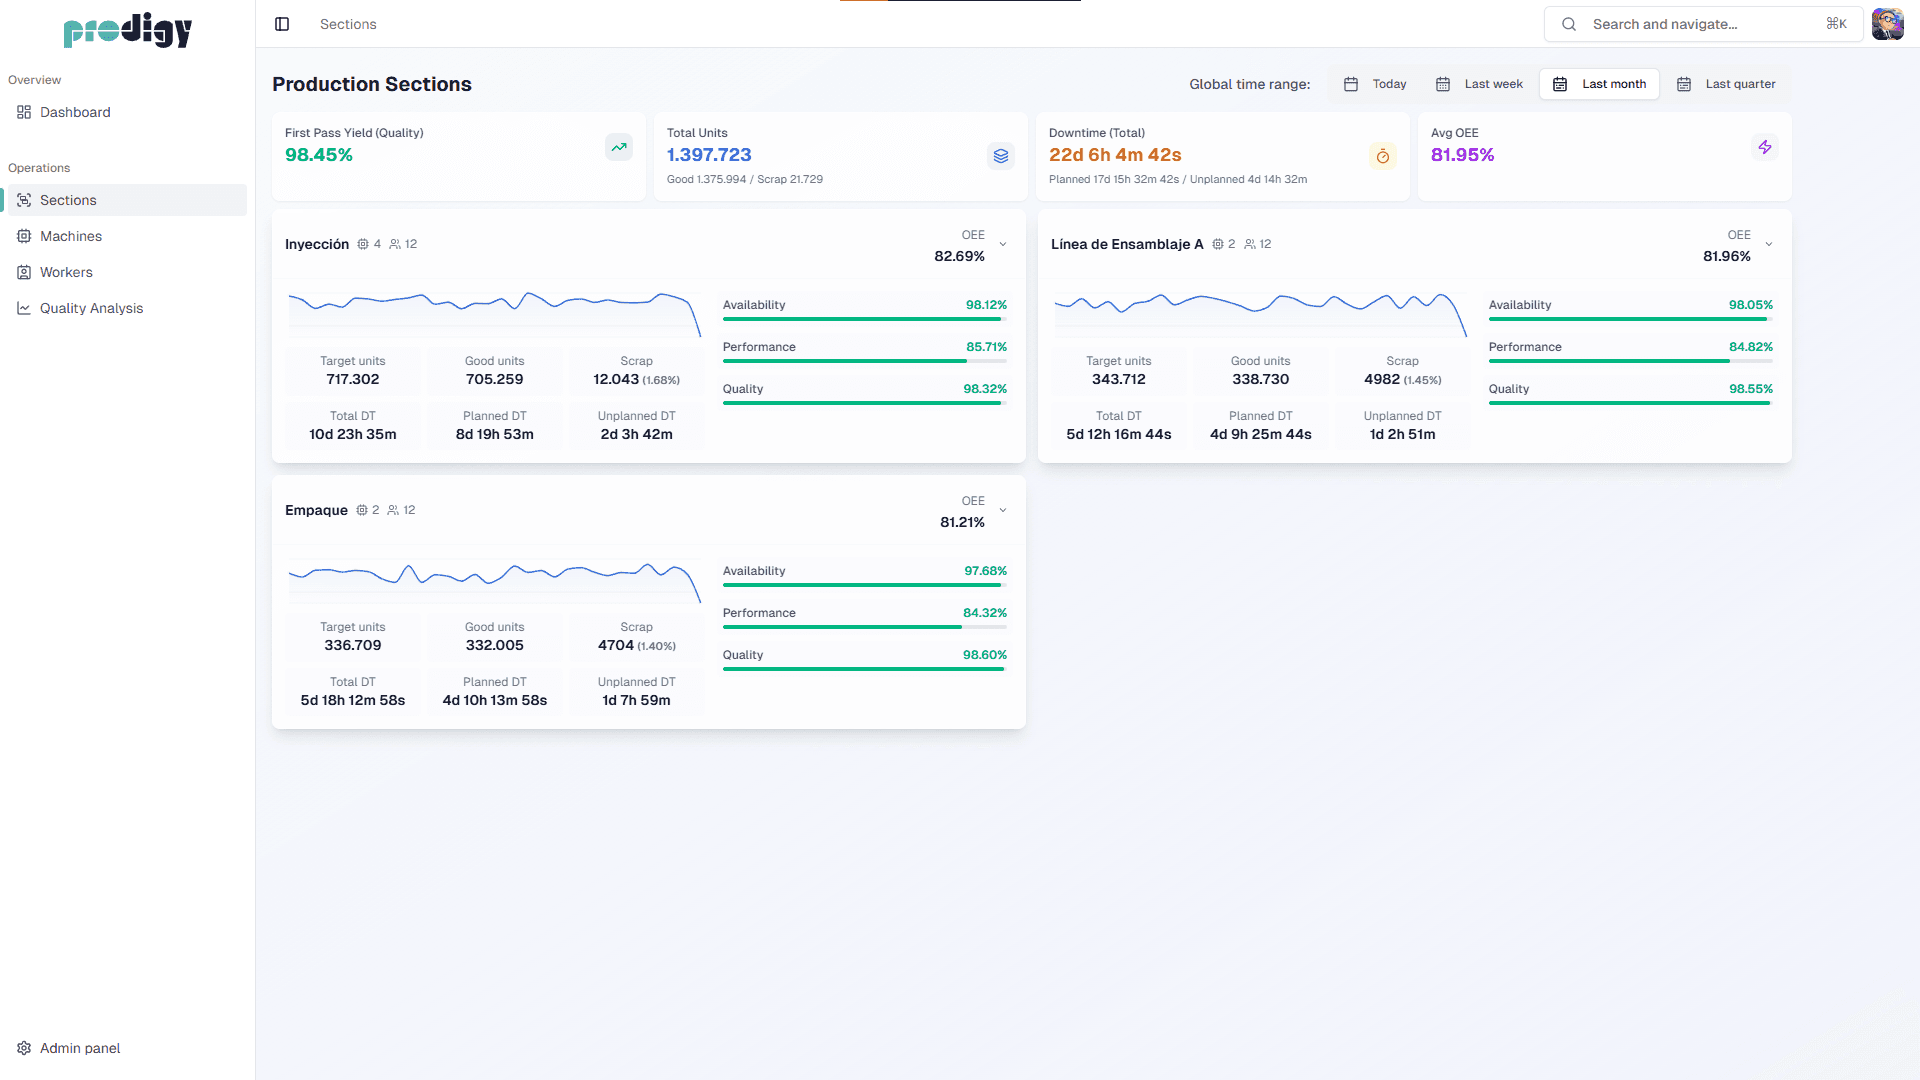Go to Dashboard page

click(x=75, y=112)
